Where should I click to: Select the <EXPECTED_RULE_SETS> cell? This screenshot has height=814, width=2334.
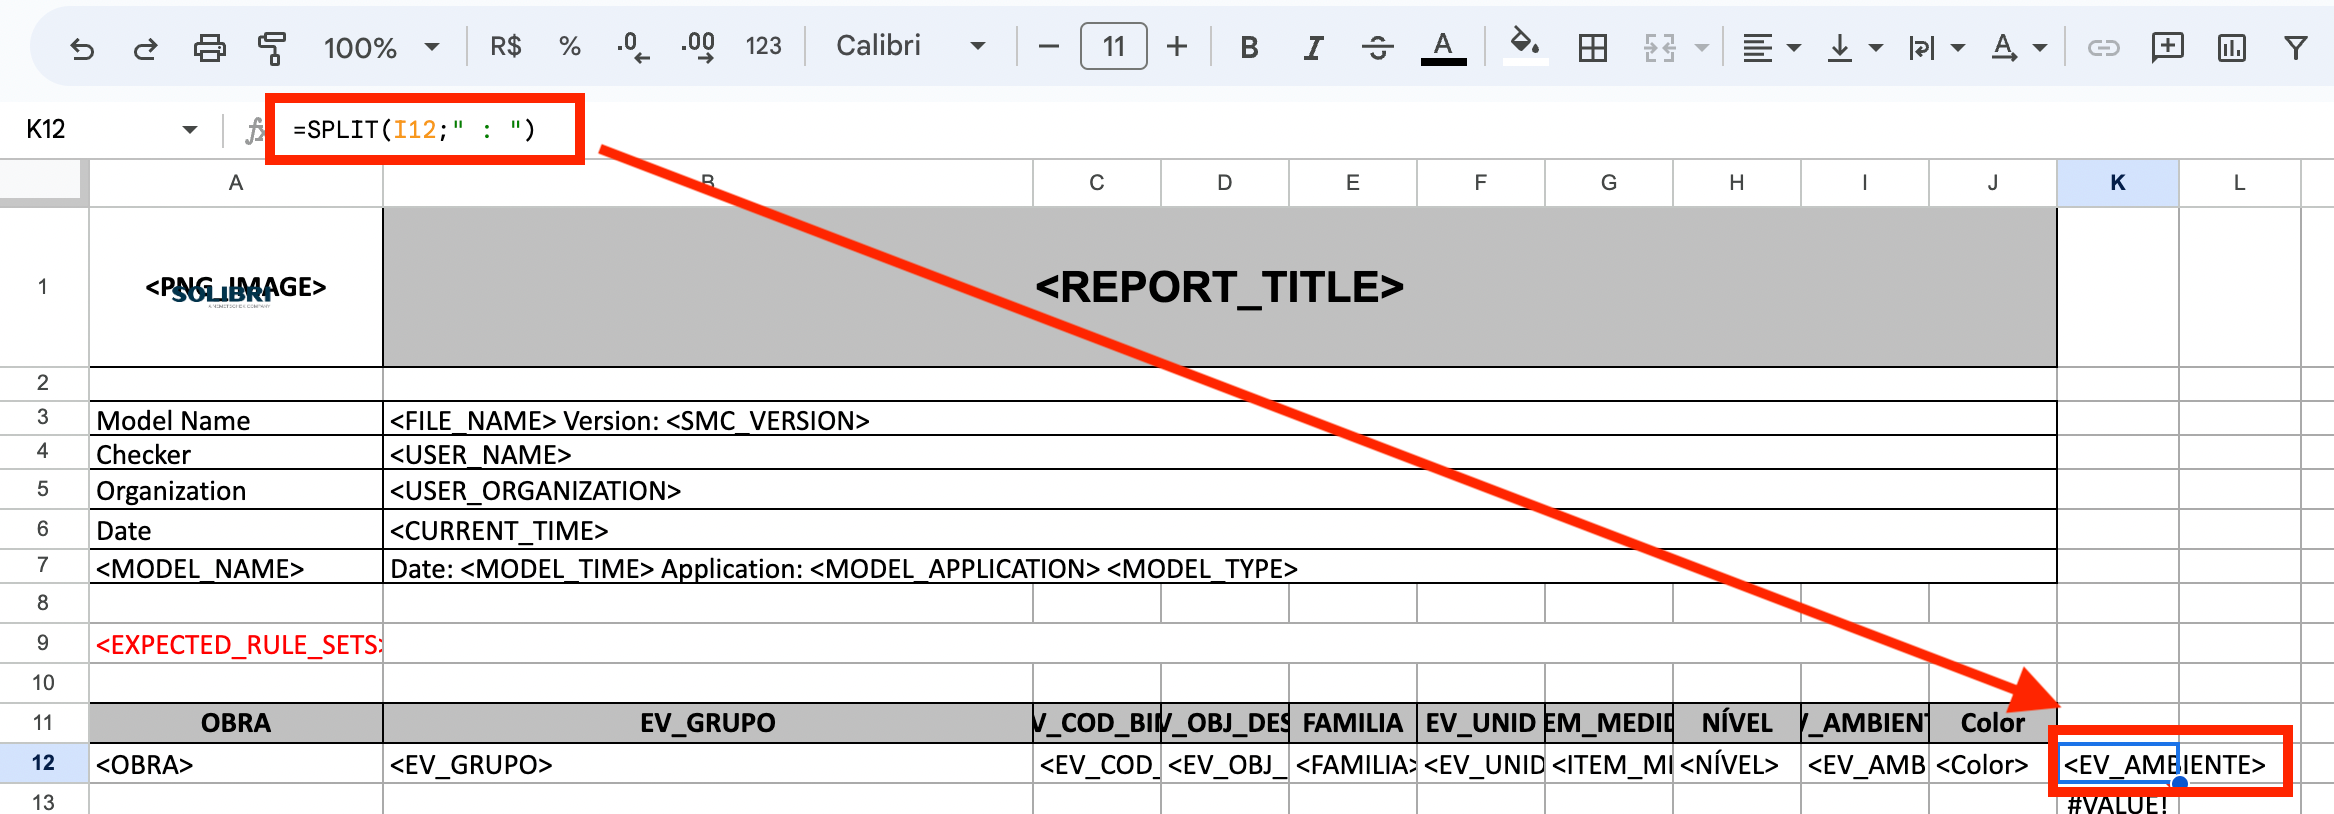pyautogui.click(x=236, y=644)
